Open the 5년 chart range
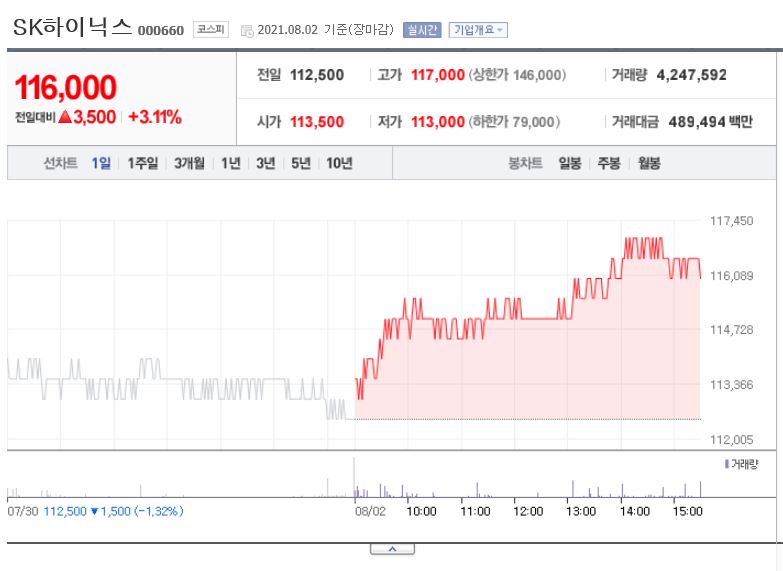The width and height of the screenshot is (783, 571). point(301,163)
